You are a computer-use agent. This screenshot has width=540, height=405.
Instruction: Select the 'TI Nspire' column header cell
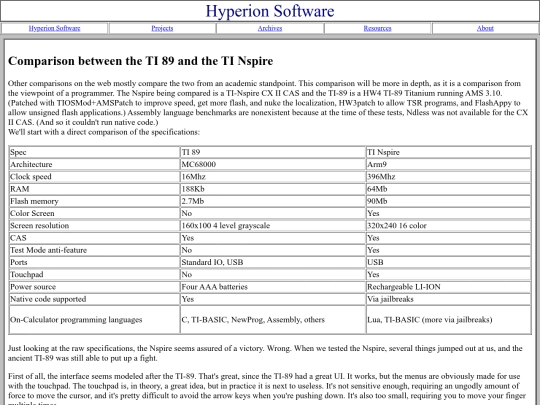click(448, 152)
